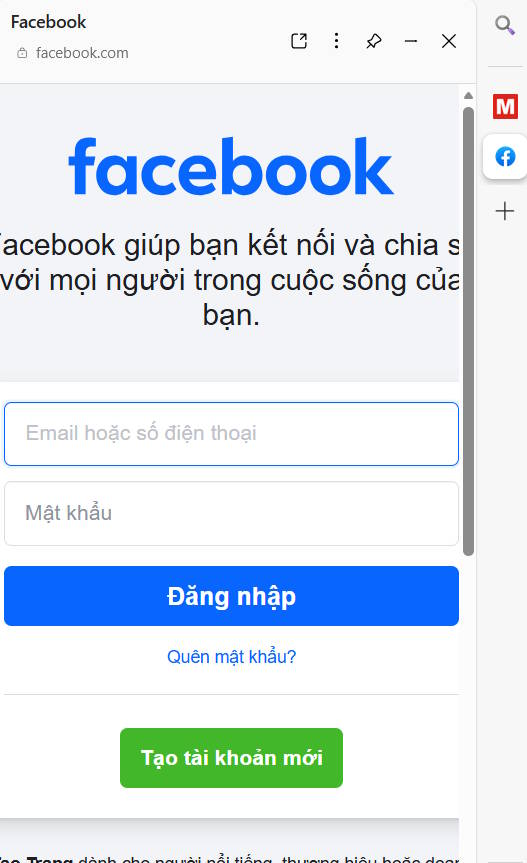The width and height of the screenshot is (527, 863).
Task: Open the three-dot more options menu
Action: (336, 41)
